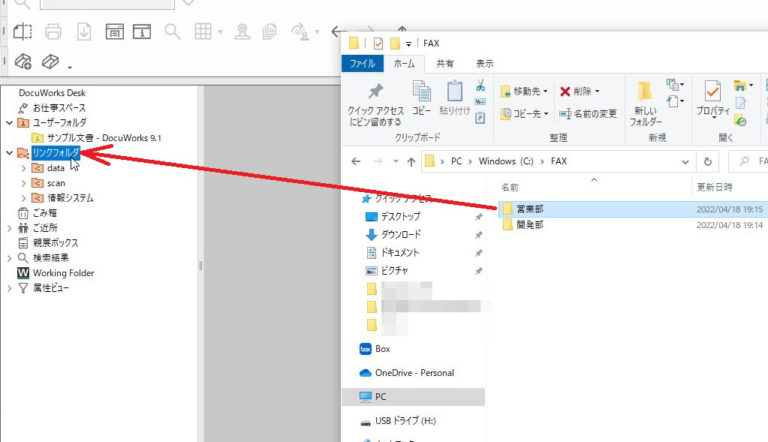Open the ごみ箱 trash bin
The width and height of the screenshot is (768, 442).
pos(40,213)
